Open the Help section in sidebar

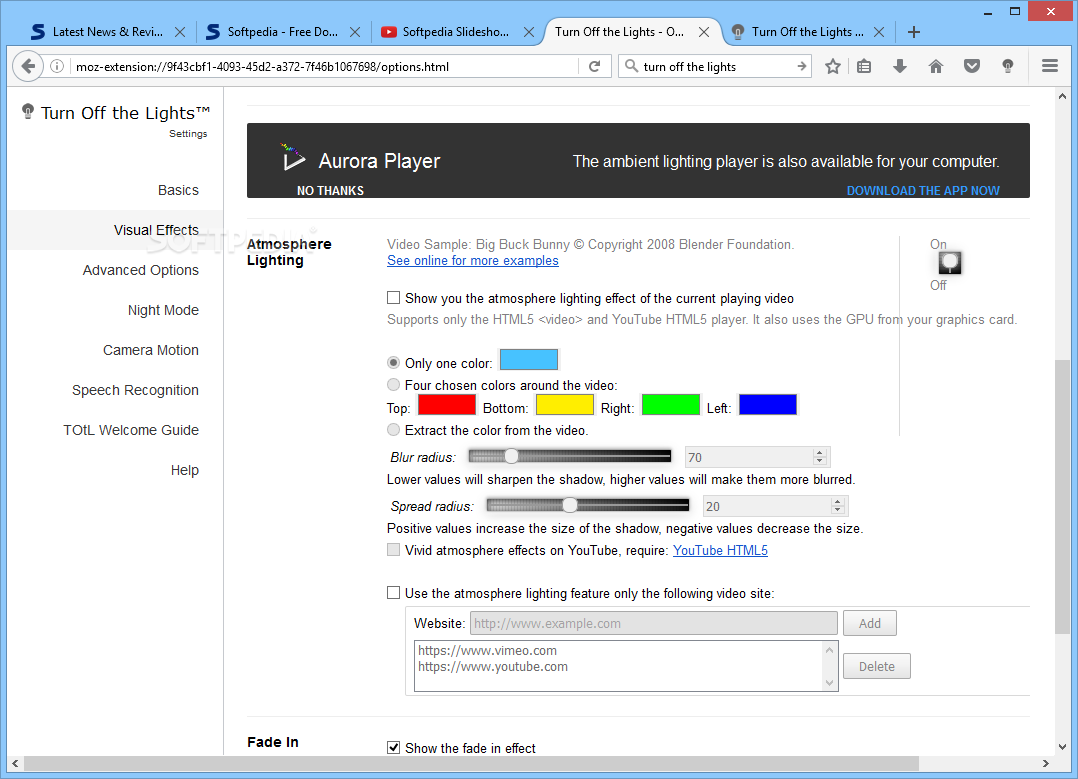point(184,470)
